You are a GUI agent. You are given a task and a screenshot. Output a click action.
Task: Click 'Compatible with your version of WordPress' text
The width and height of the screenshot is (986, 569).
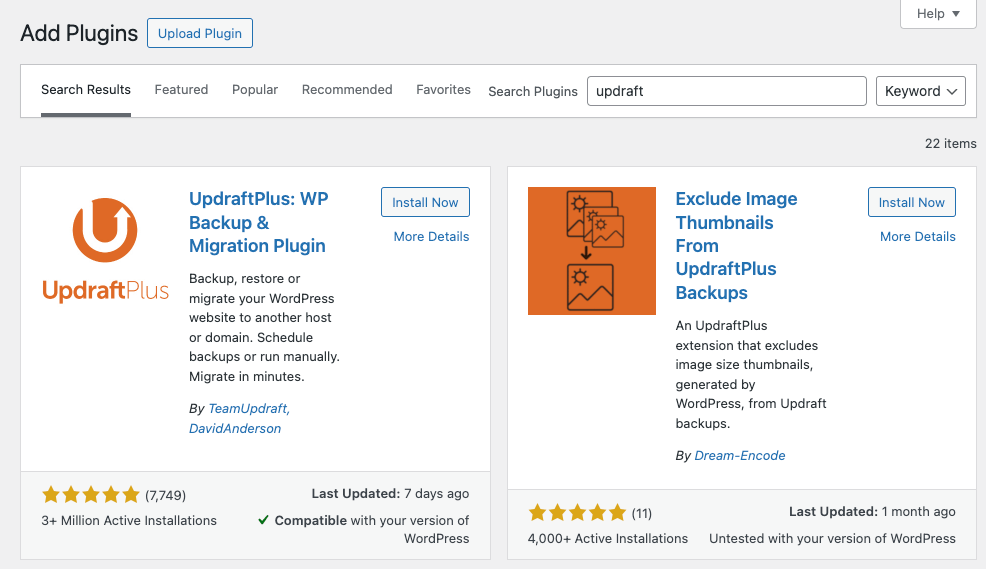372,529
